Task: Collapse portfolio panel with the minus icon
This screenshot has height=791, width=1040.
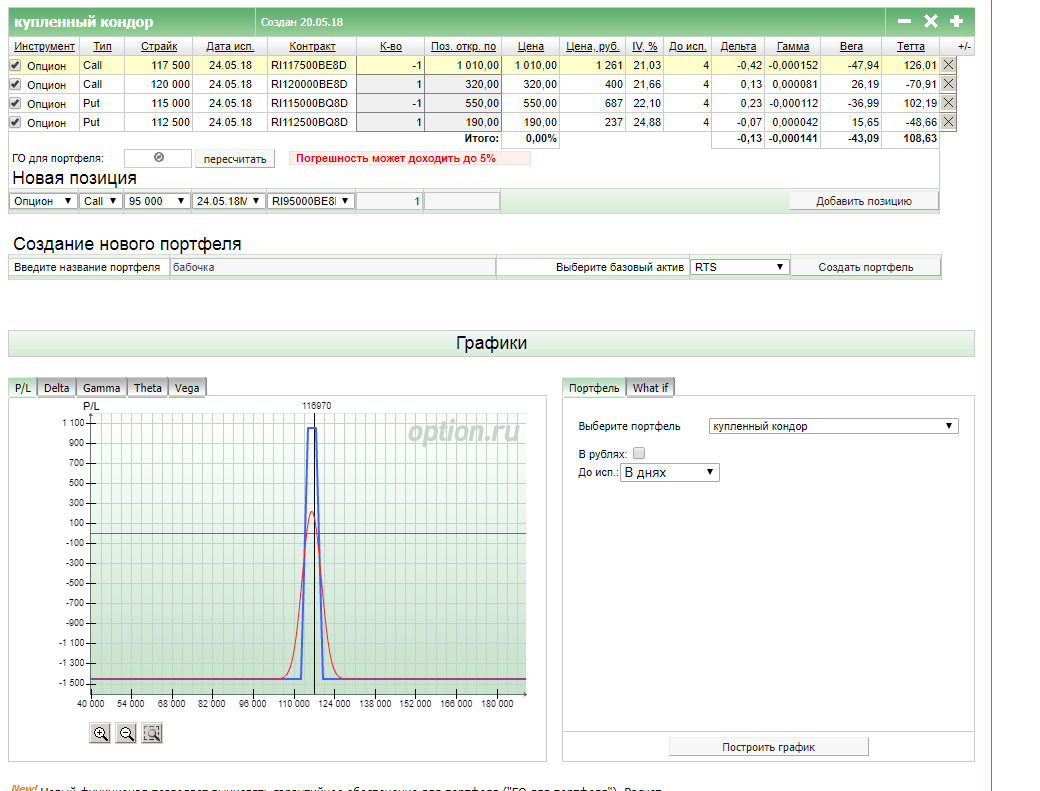Action: (x=904, y=21)
